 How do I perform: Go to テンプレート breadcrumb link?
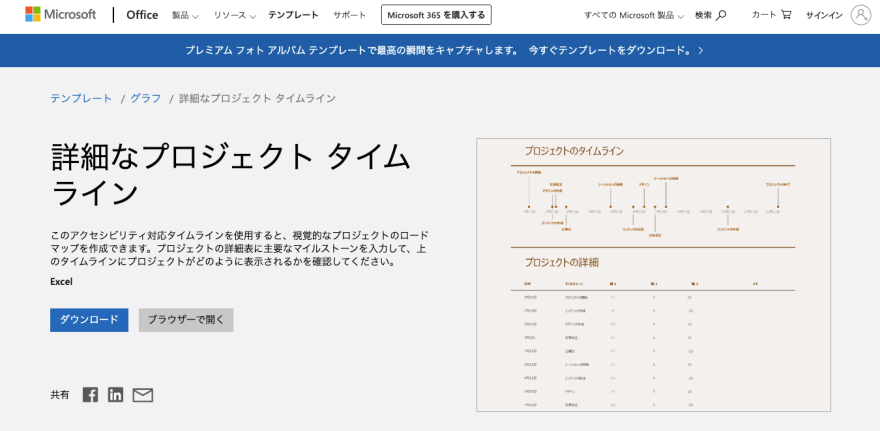pos(81,98)
